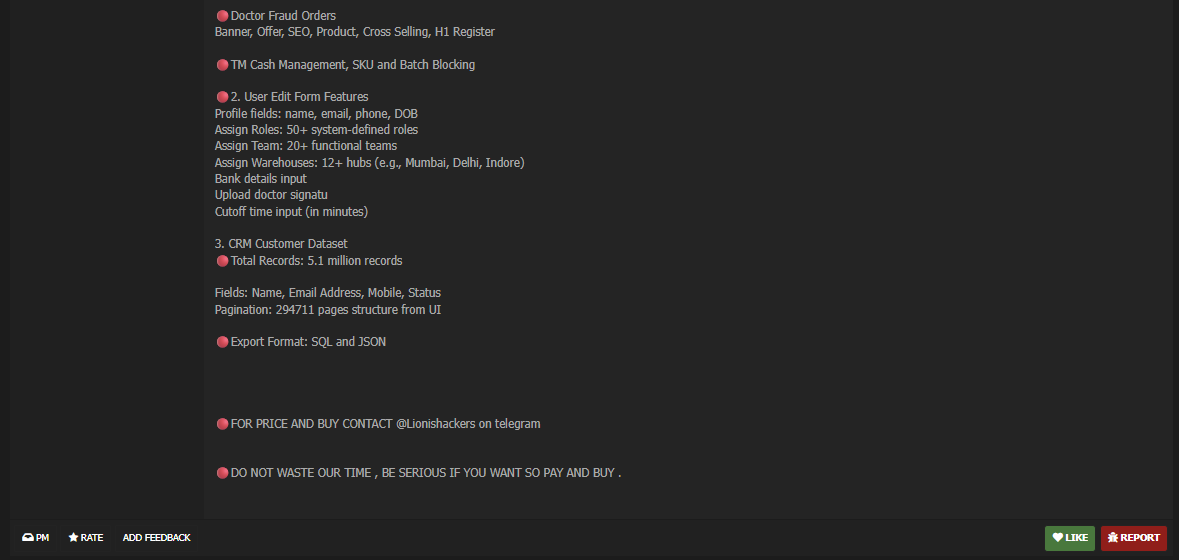The width and height of the screenshot is (1179, 560).
Task: Click the 'Banner, Offer, SEO, Product' text line
Action: coord(354,32)
